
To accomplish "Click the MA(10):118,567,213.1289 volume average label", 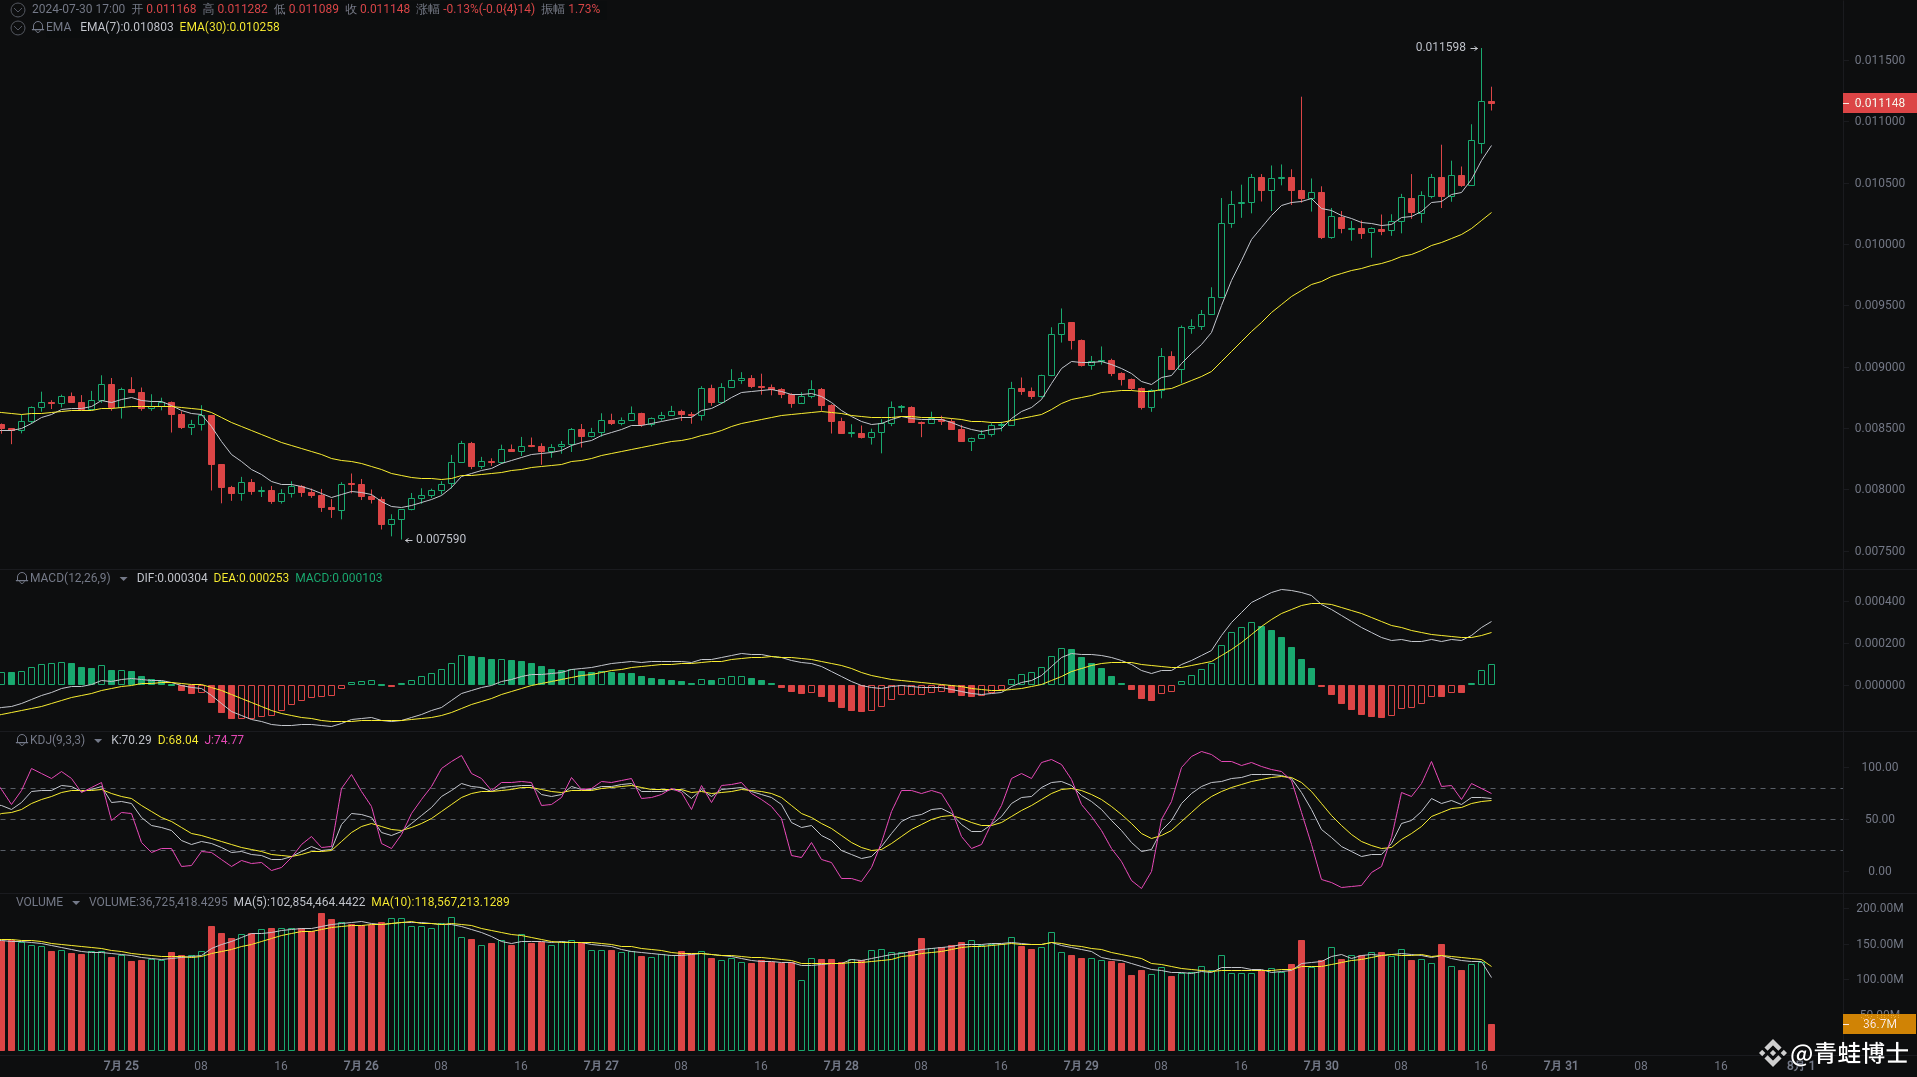I will click(x=440, y=901).
